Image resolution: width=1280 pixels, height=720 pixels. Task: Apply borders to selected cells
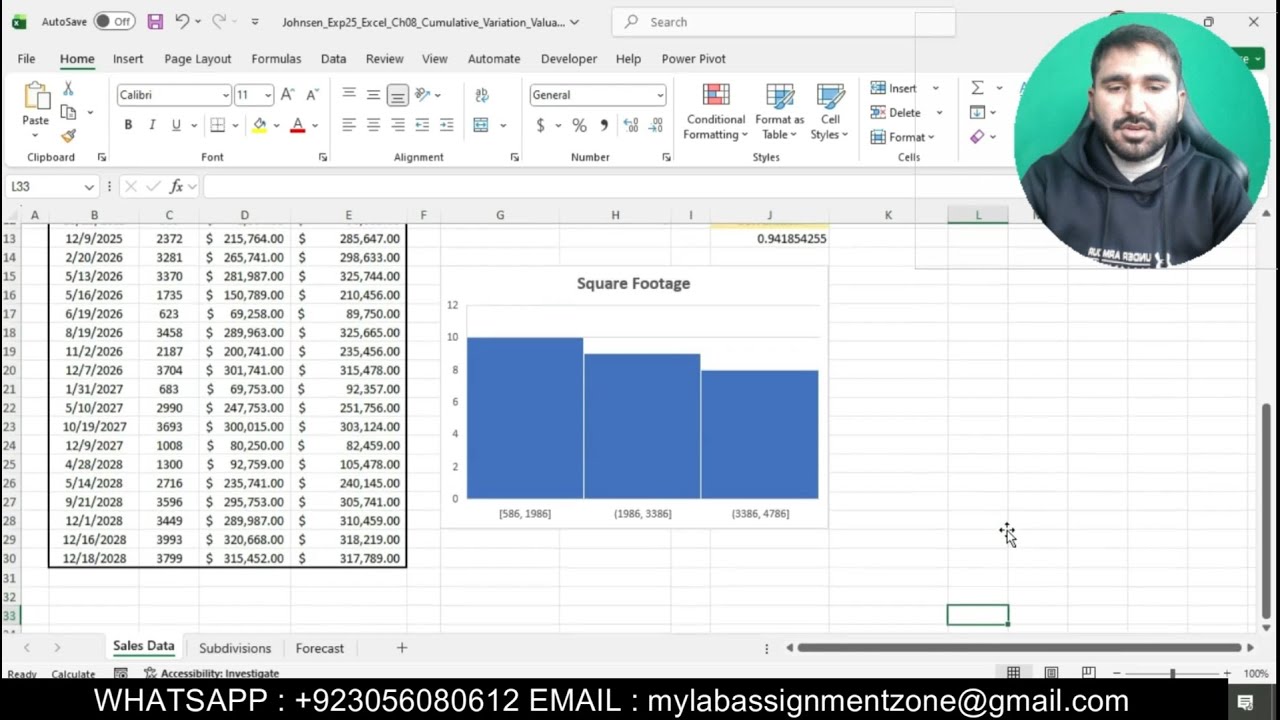tap(217, 125)
